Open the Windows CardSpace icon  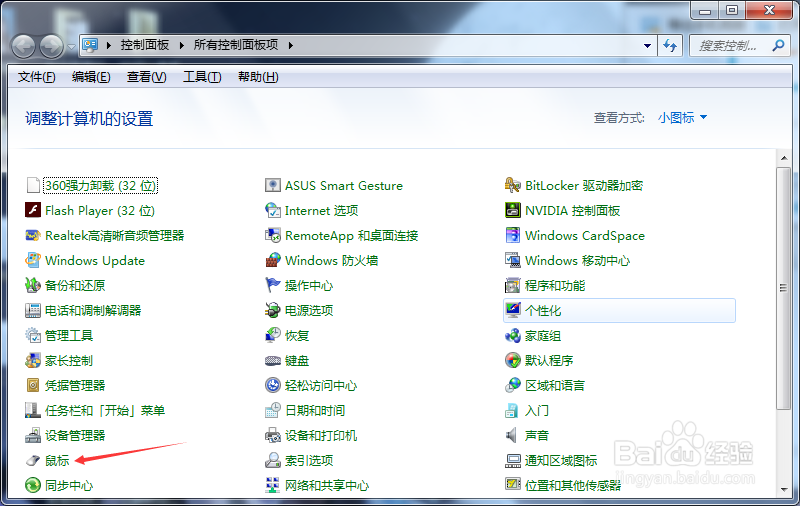[x=513, y=235]
